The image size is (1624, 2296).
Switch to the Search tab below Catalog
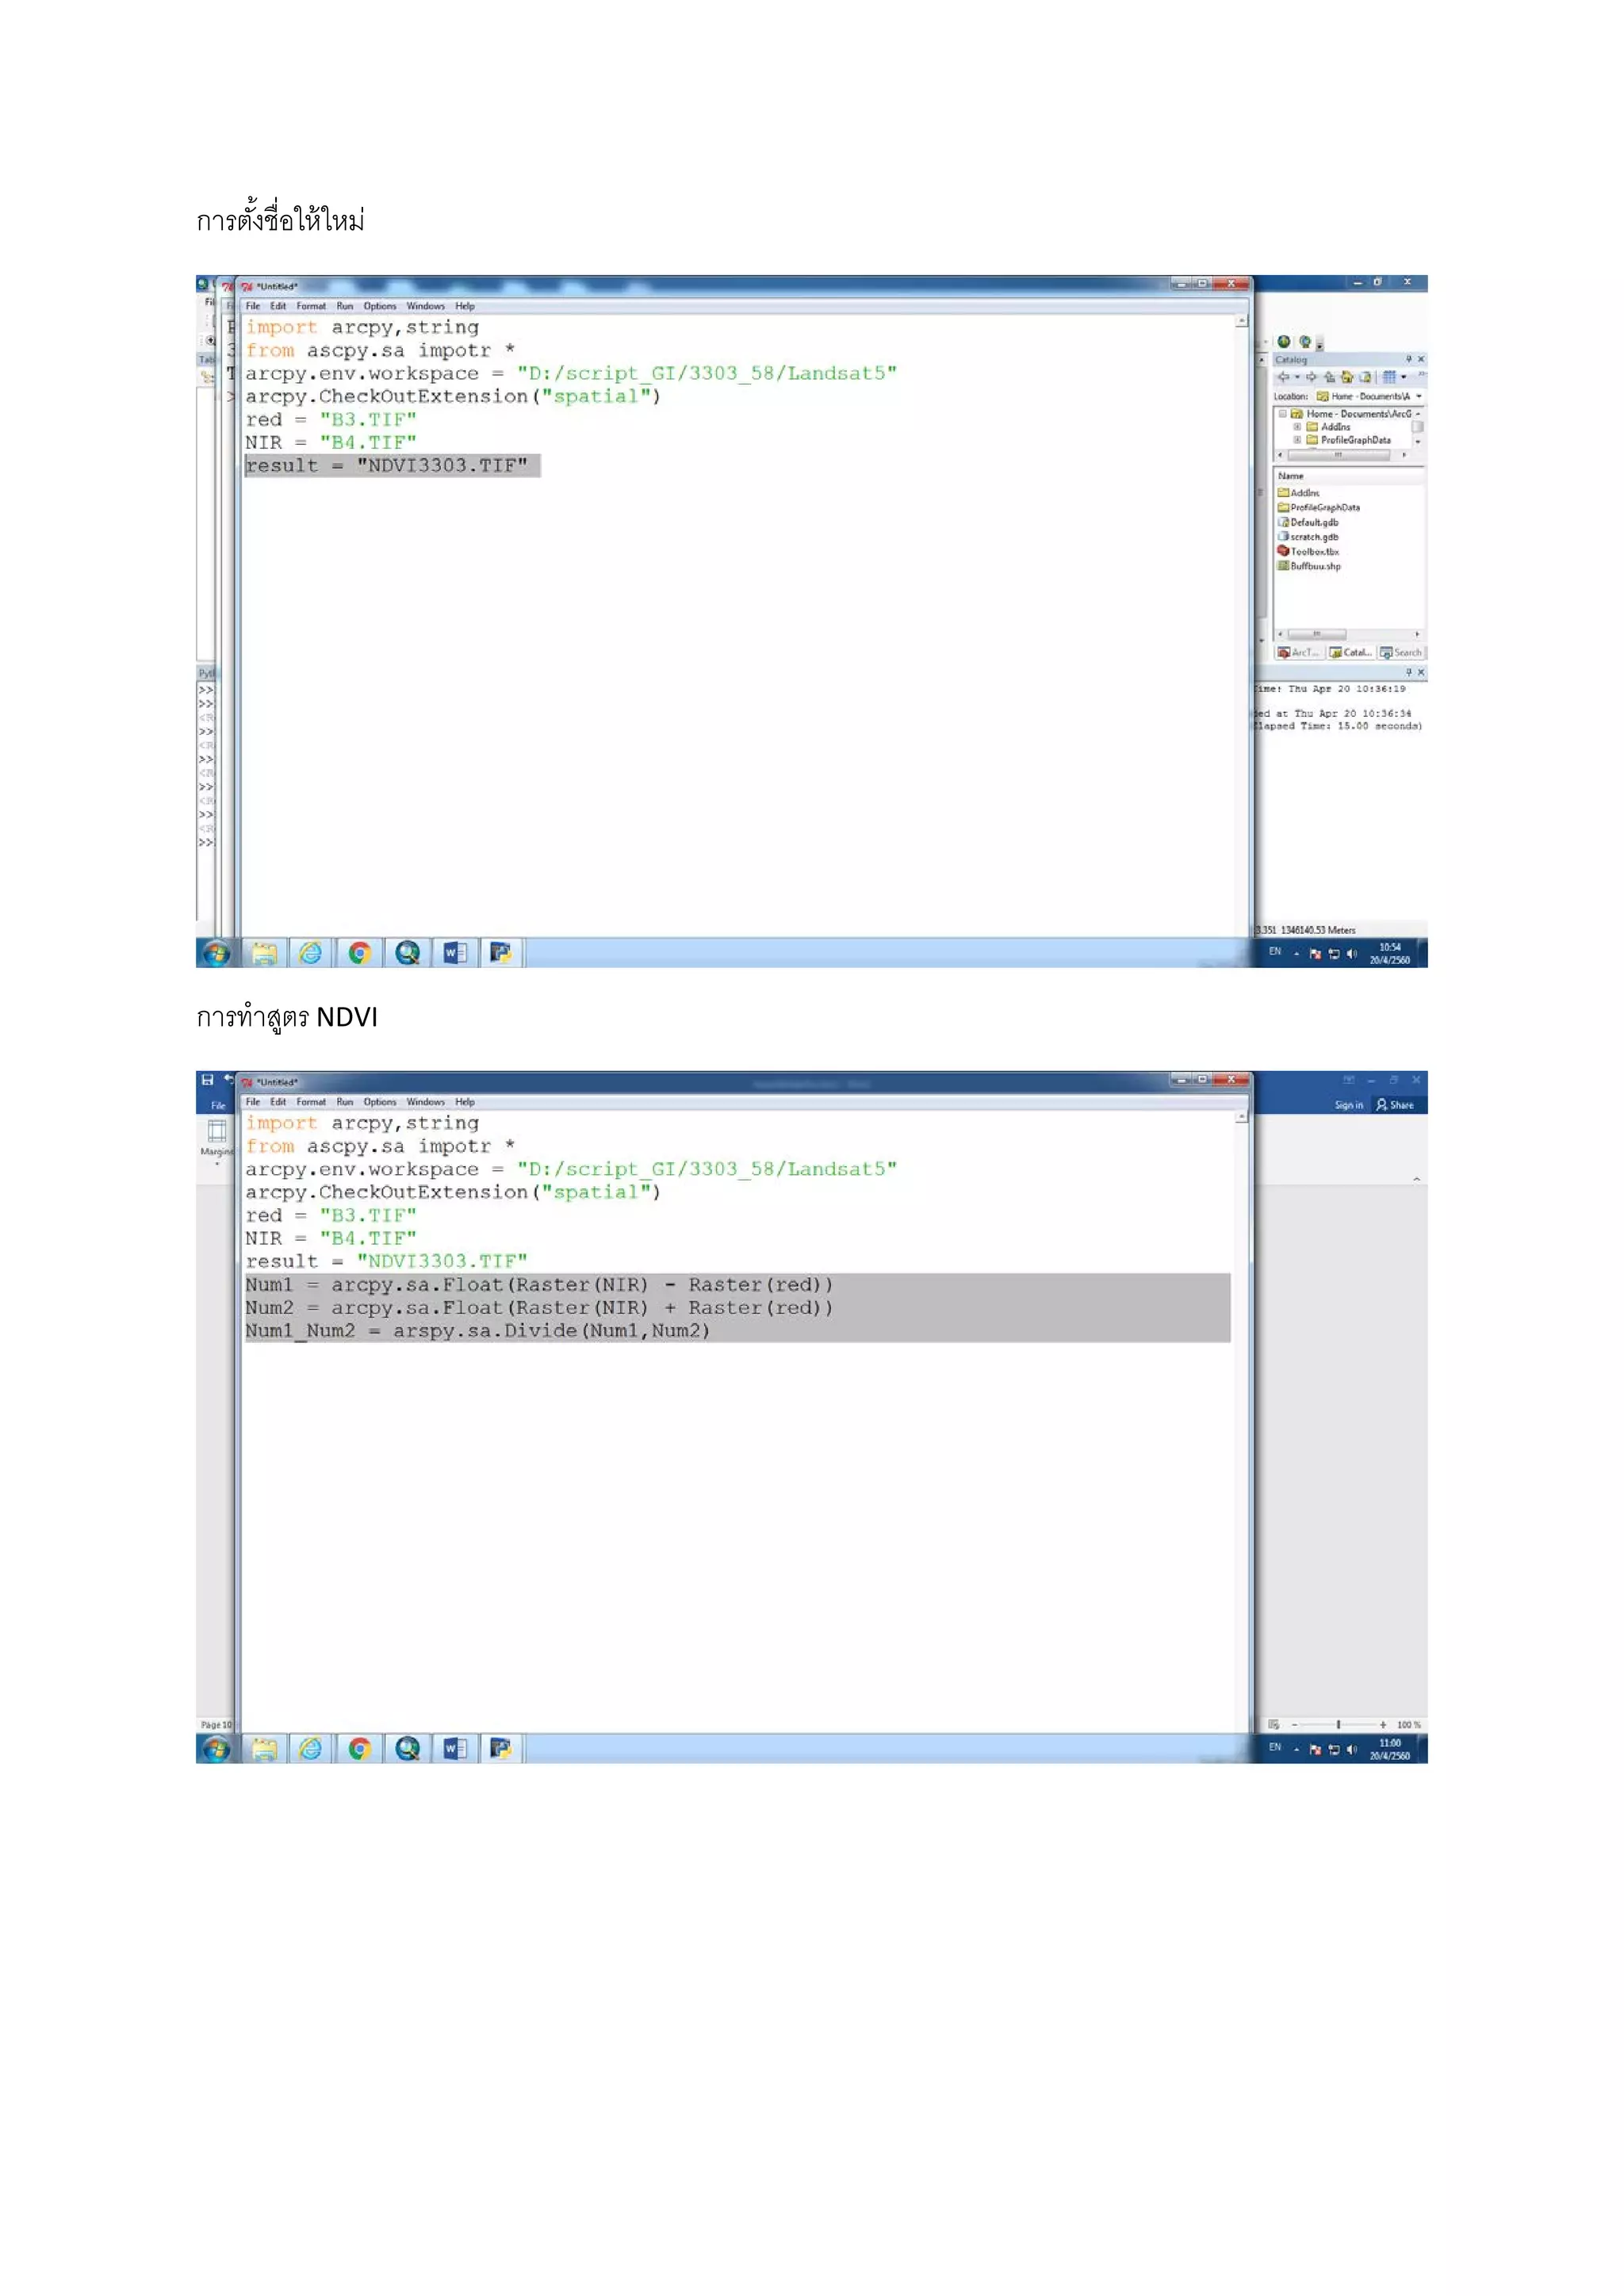coord(1402,652)
